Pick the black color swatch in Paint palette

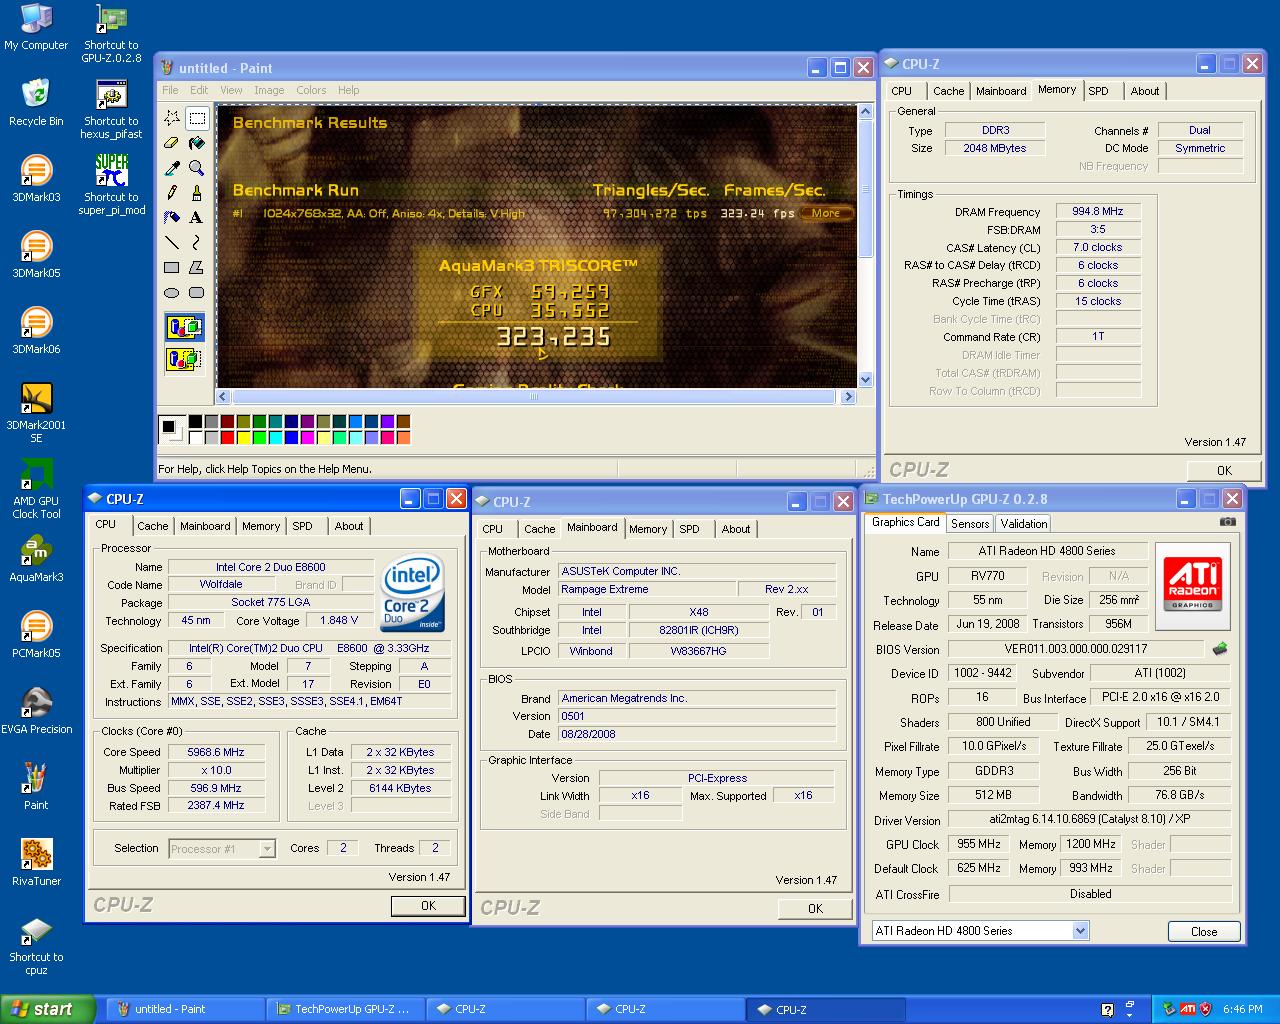pyautogui.click(x=195, y=422)
